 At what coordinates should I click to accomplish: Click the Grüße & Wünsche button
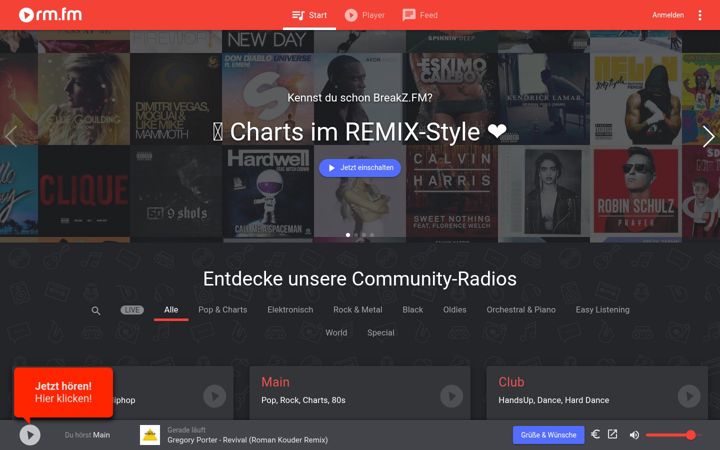pos(548,435)
